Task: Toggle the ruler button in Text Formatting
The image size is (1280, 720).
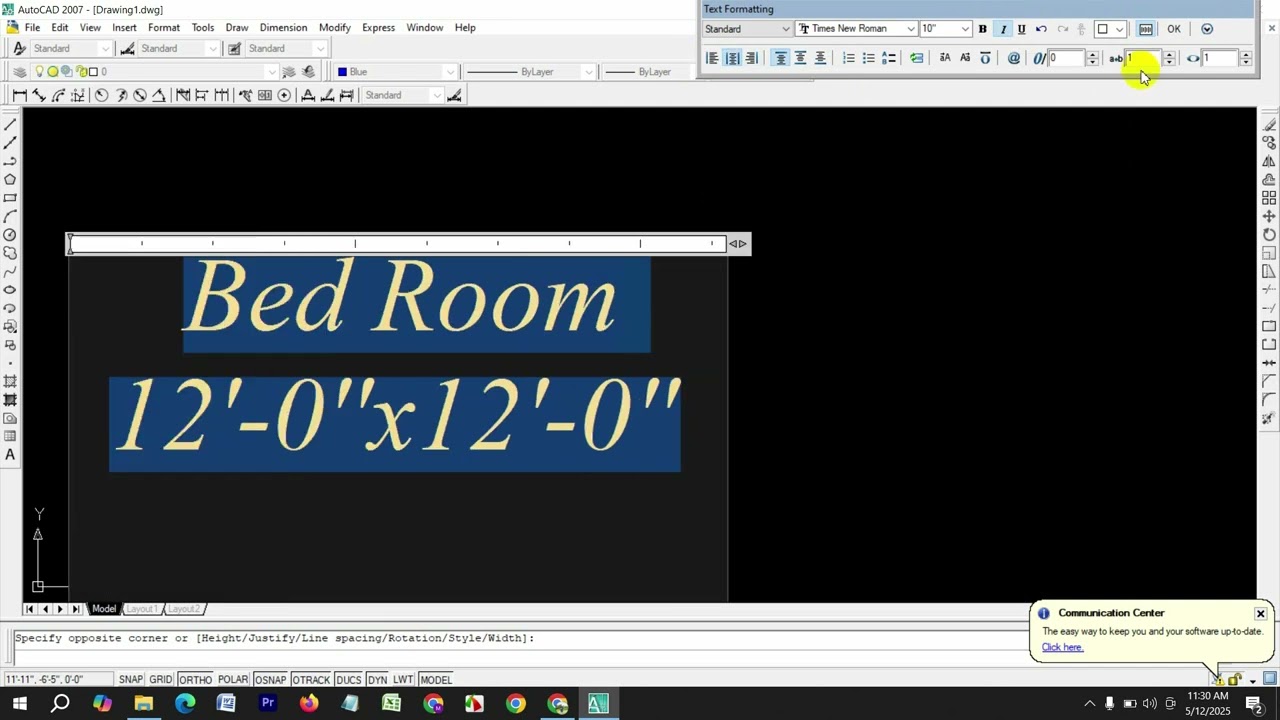Action: [x=1145, y=29]
